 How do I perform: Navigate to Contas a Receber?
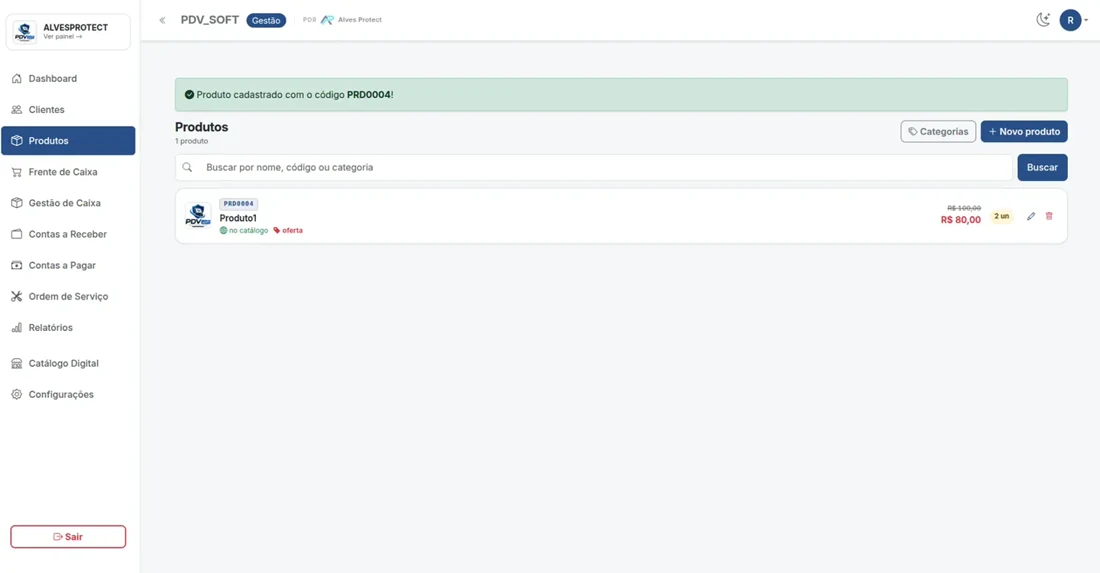pos(68,234)
